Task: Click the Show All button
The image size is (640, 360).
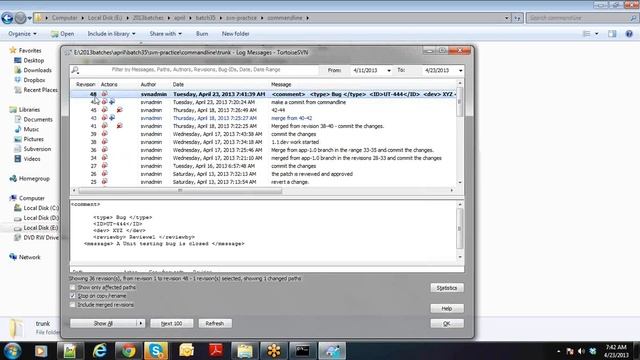Action: 103,323
